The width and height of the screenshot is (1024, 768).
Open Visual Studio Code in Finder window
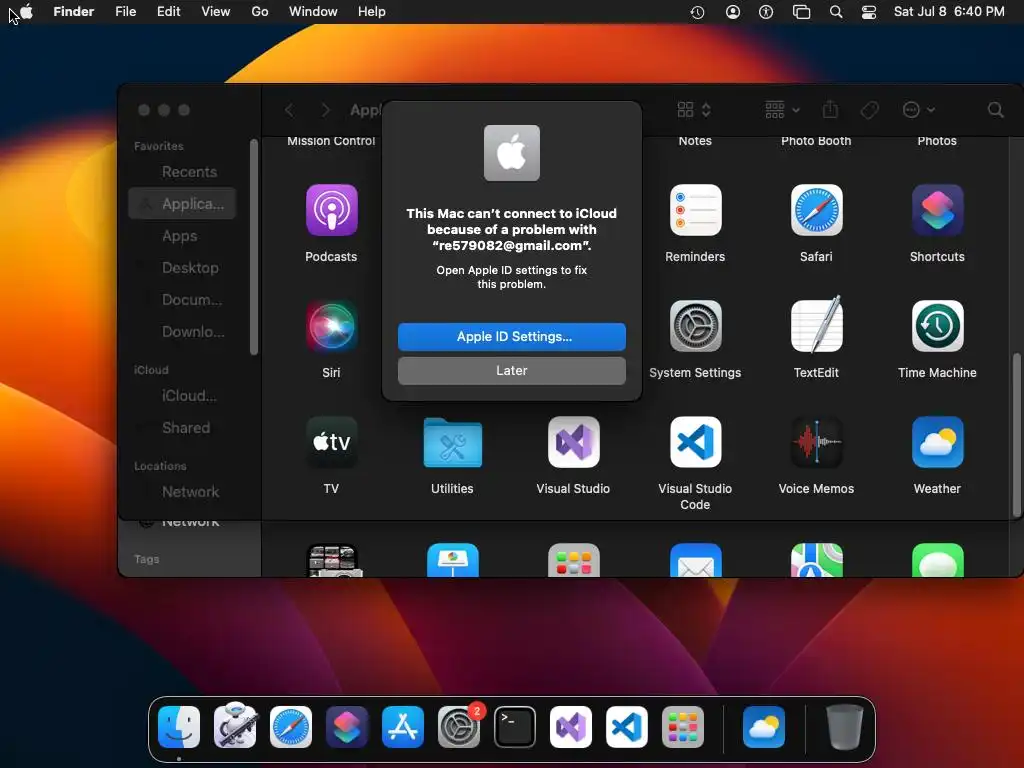click(695, 442)
